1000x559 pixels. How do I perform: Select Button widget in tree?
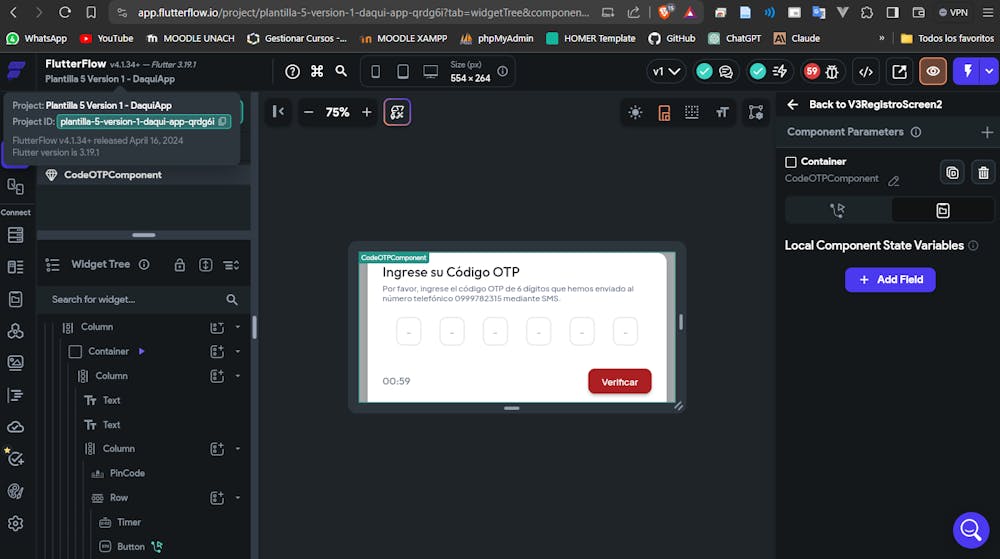(130, 547)
